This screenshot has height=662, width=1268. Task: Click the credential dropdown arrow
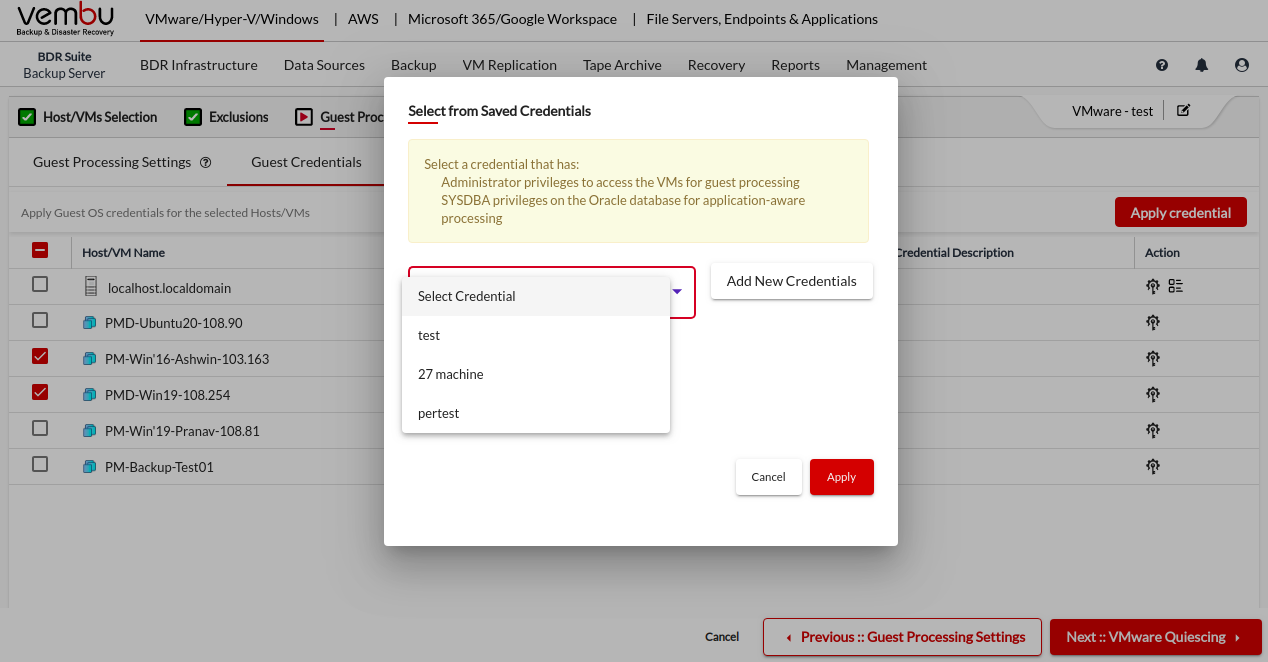click(x=677, y=291)
